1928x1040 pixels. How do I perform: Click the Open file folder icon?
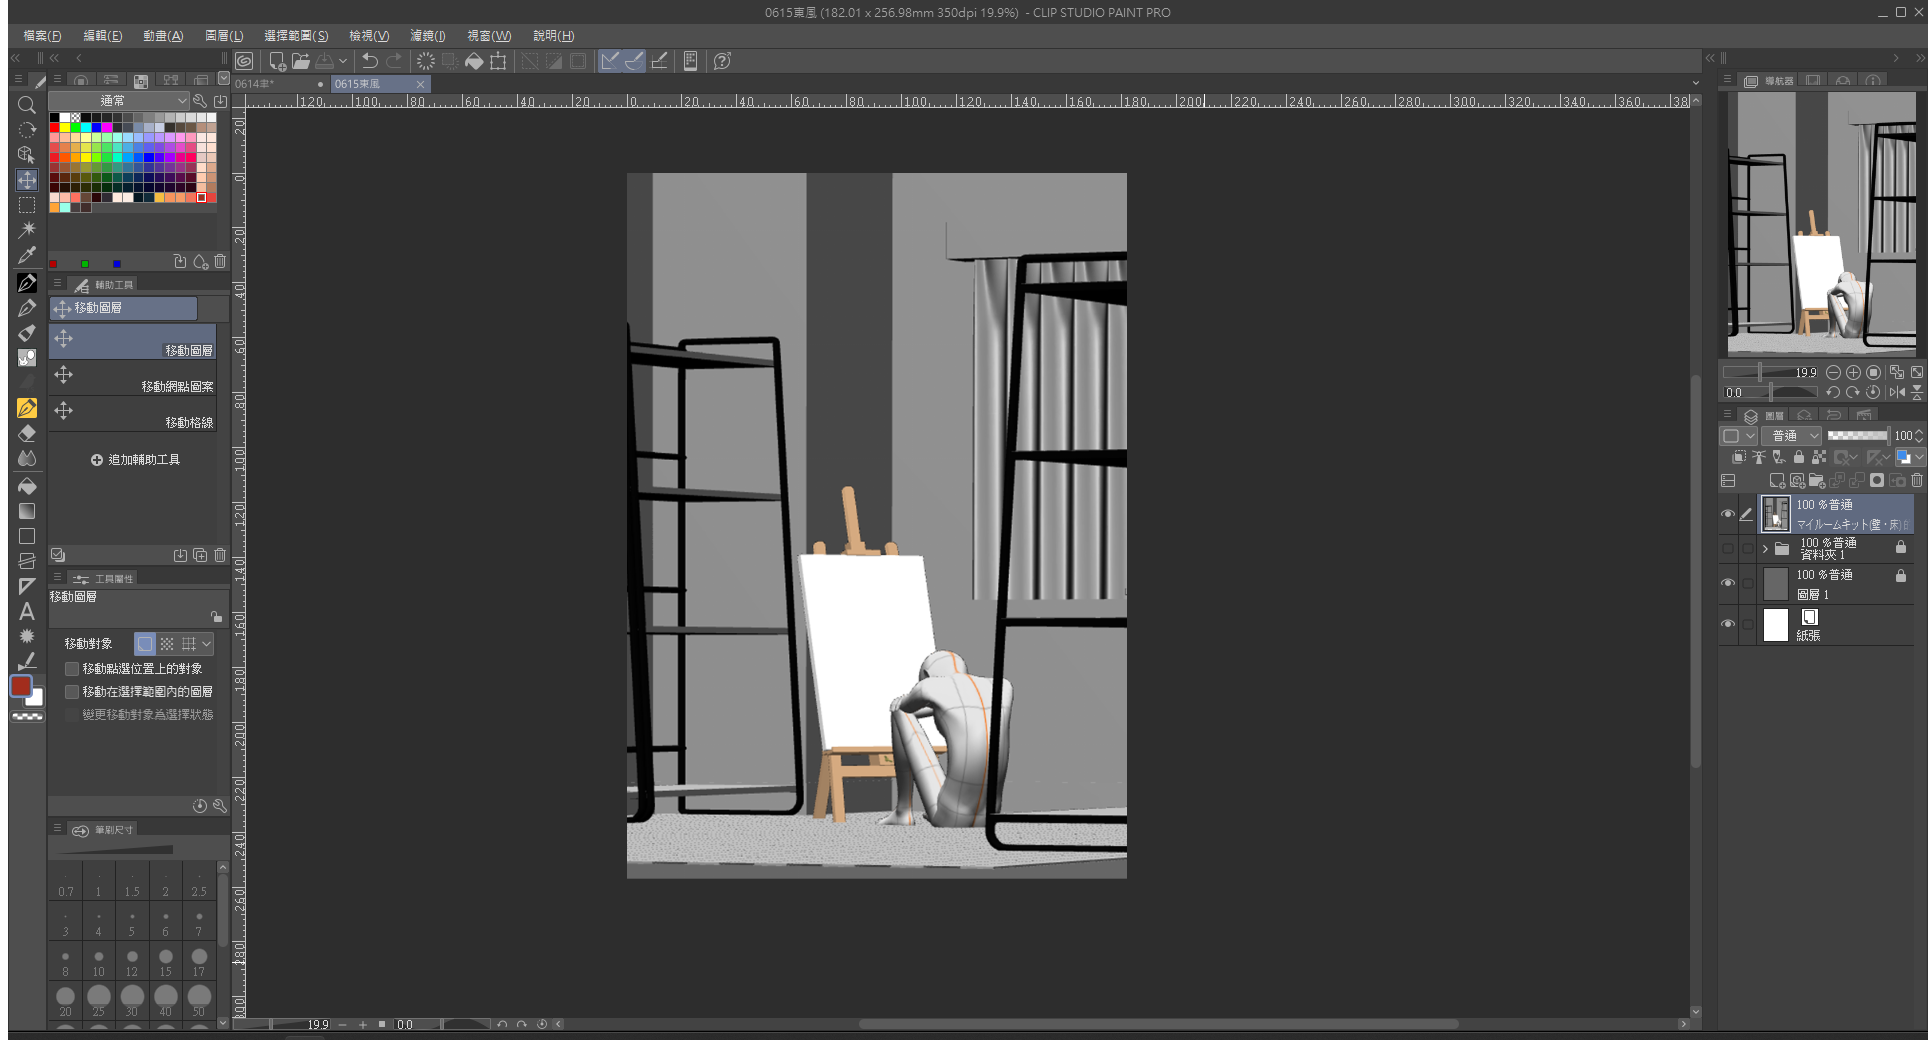301,61
